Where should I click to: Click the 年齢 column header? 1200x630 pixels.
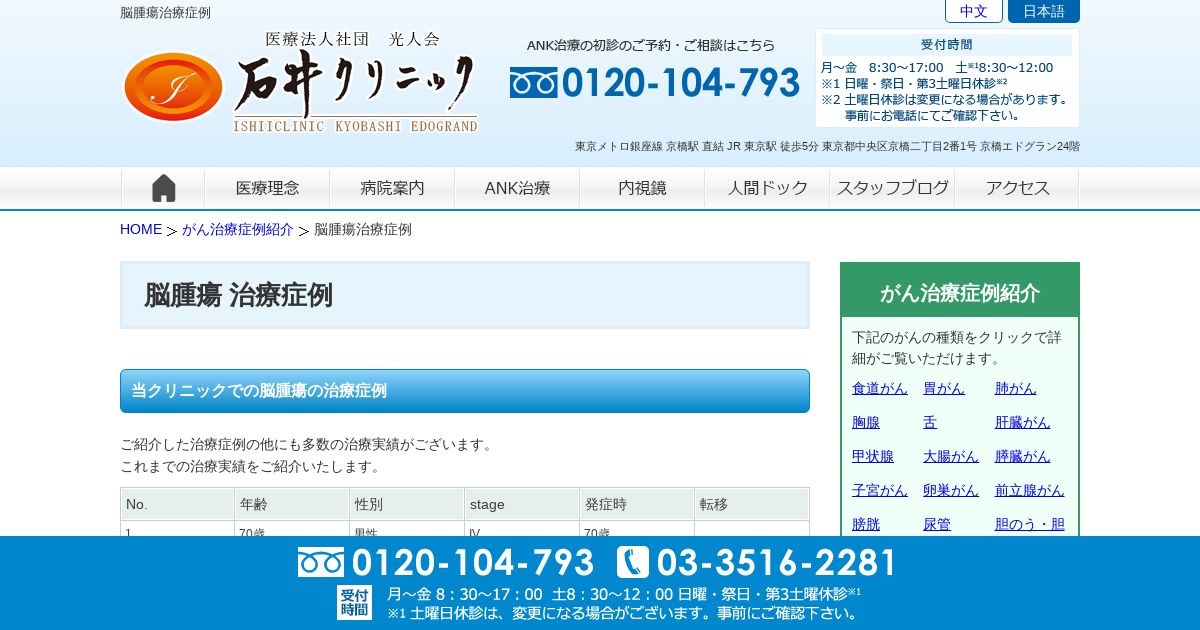point(292,504)
